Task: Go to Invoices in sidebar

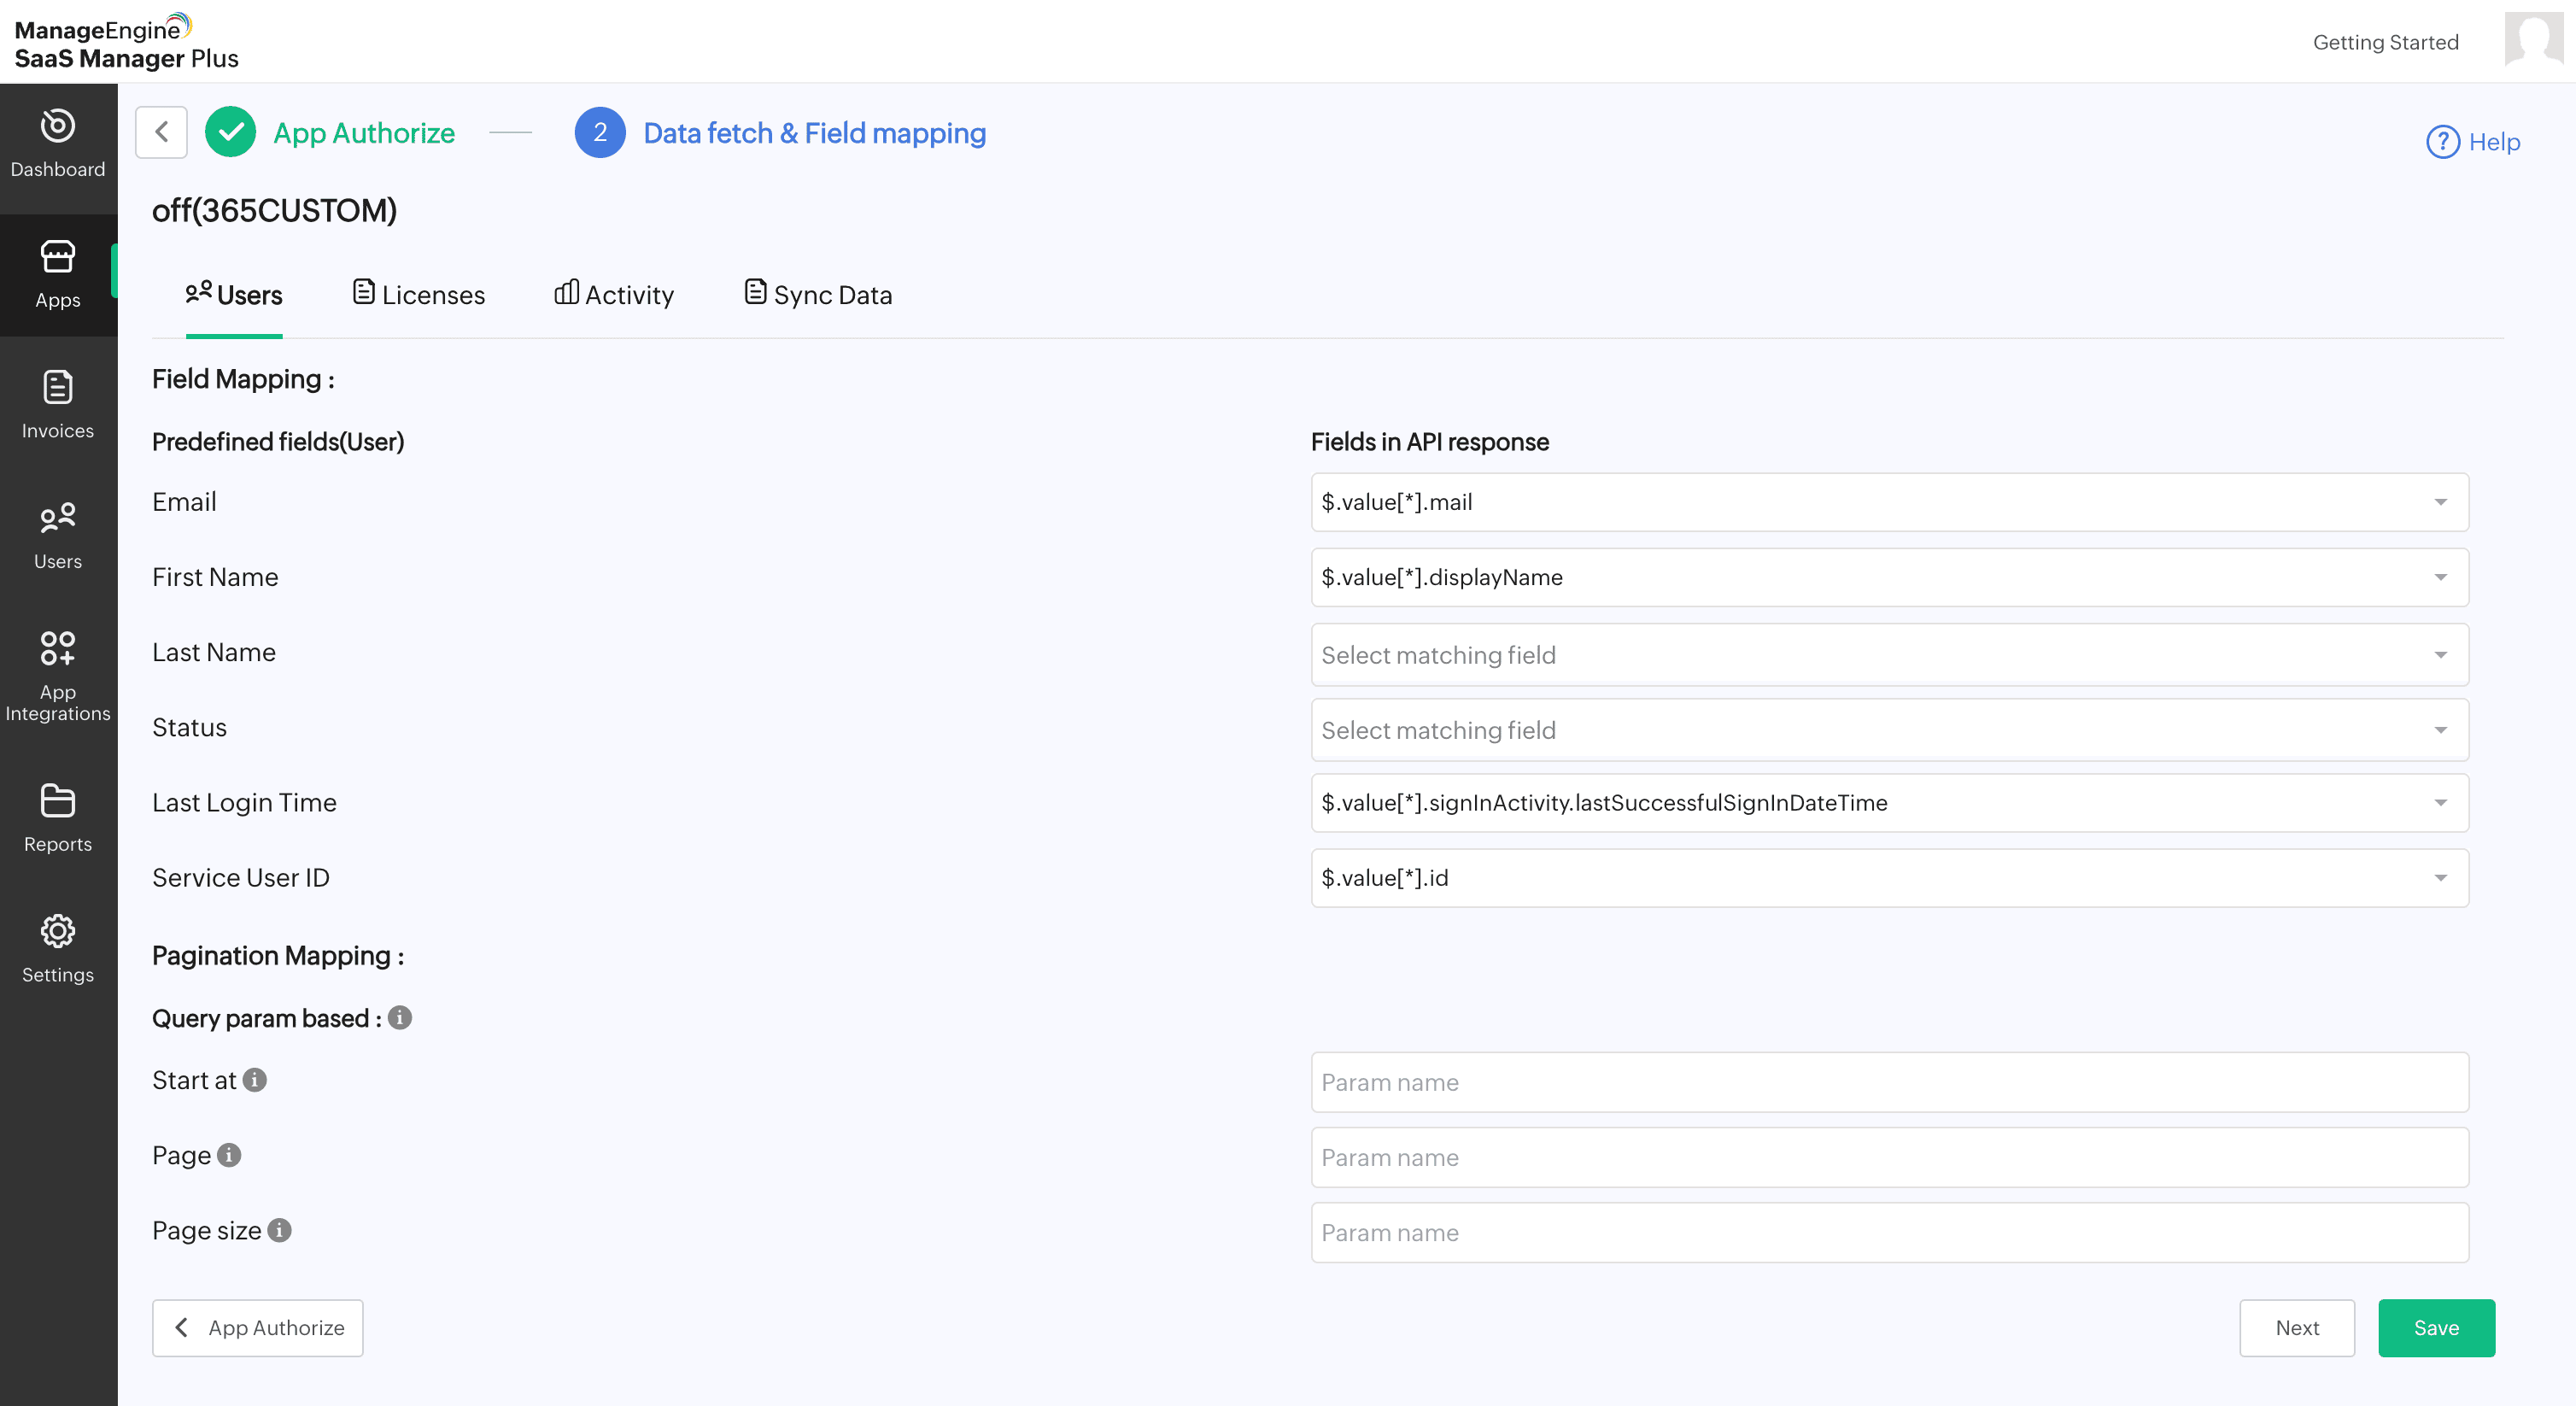Action: tap(58, 405)
